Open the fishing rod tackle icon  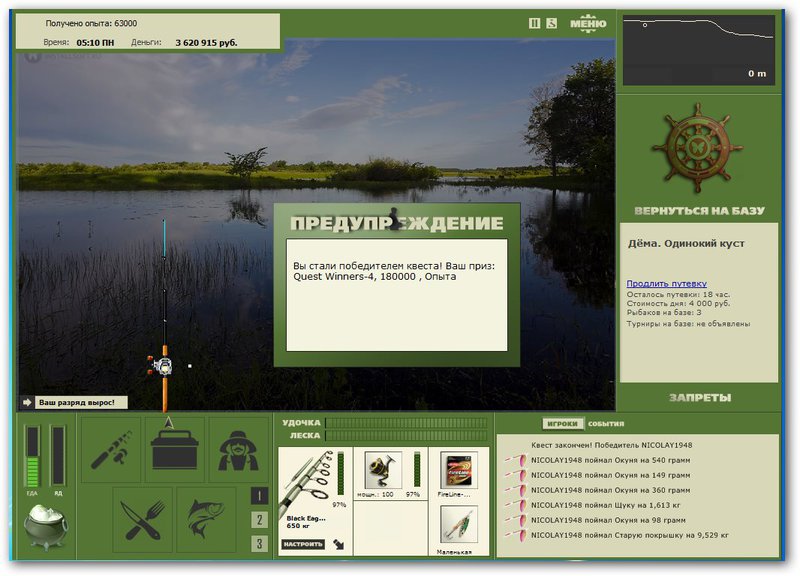(x=111, y=449)
